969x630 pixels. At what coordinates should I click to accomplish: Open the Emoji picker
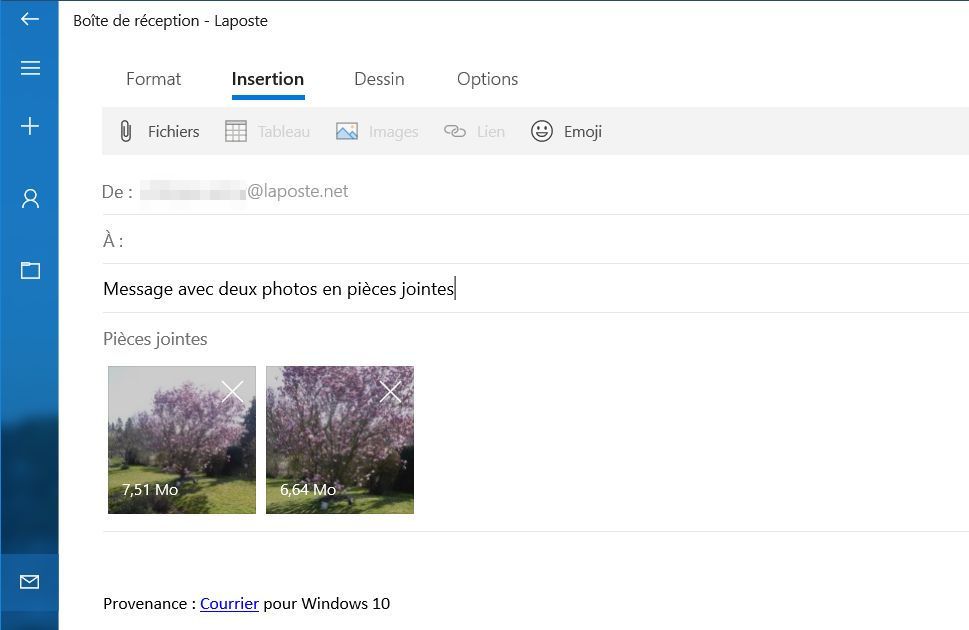566,131
